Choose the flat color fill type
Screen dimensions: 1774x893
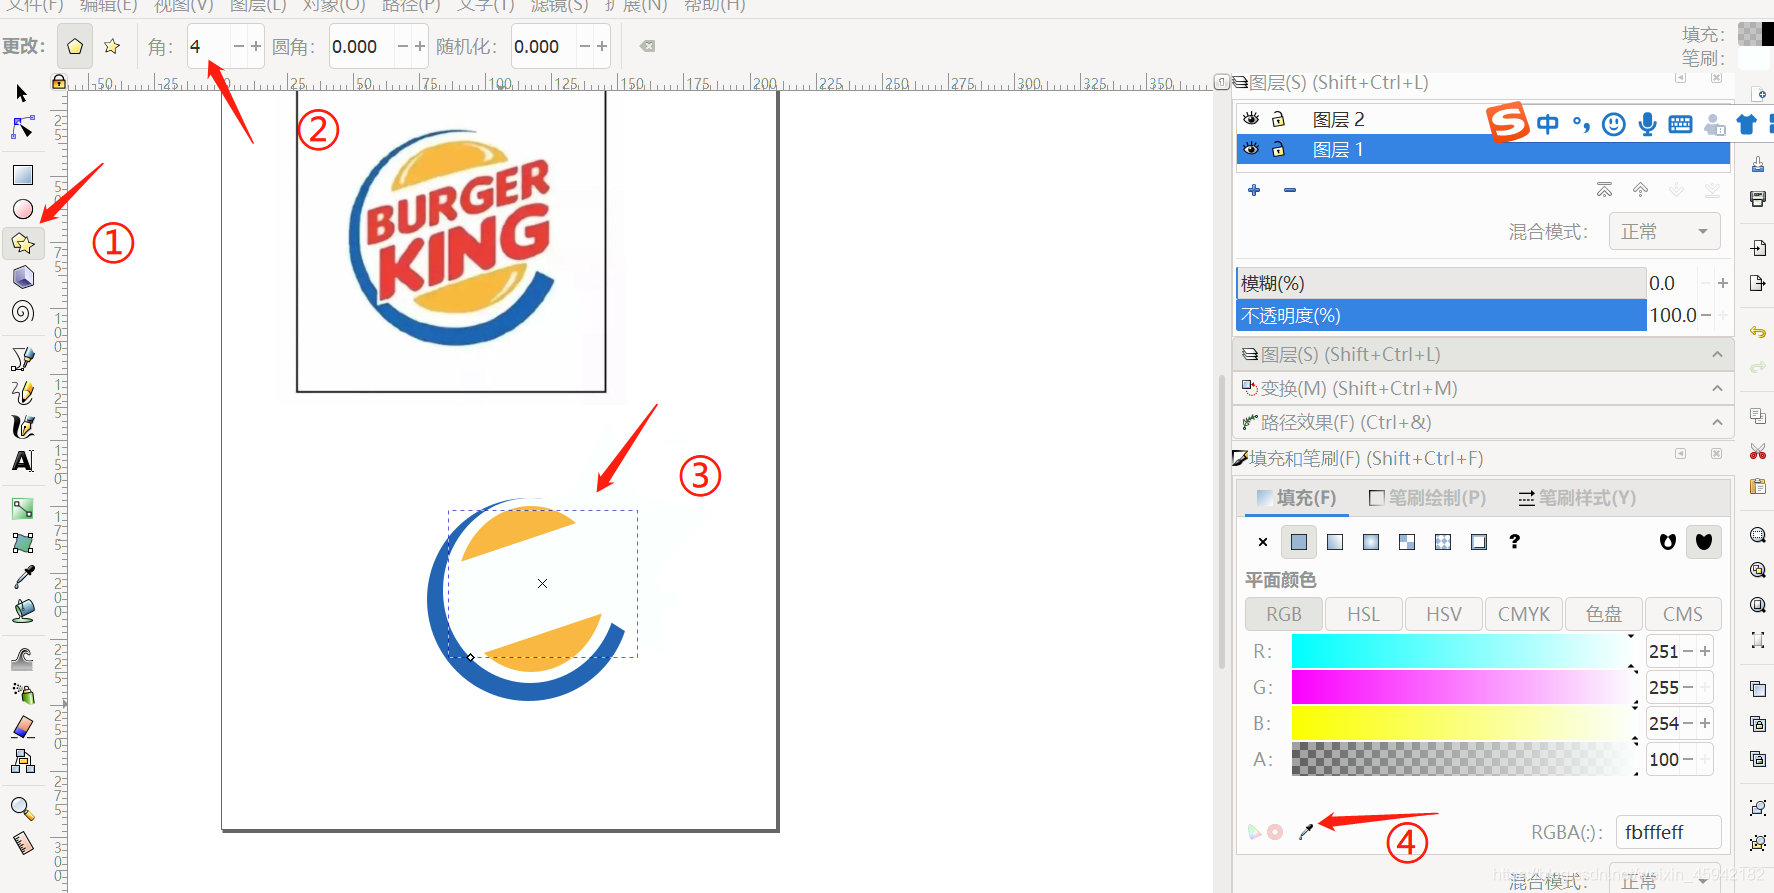coord(1299,542)
